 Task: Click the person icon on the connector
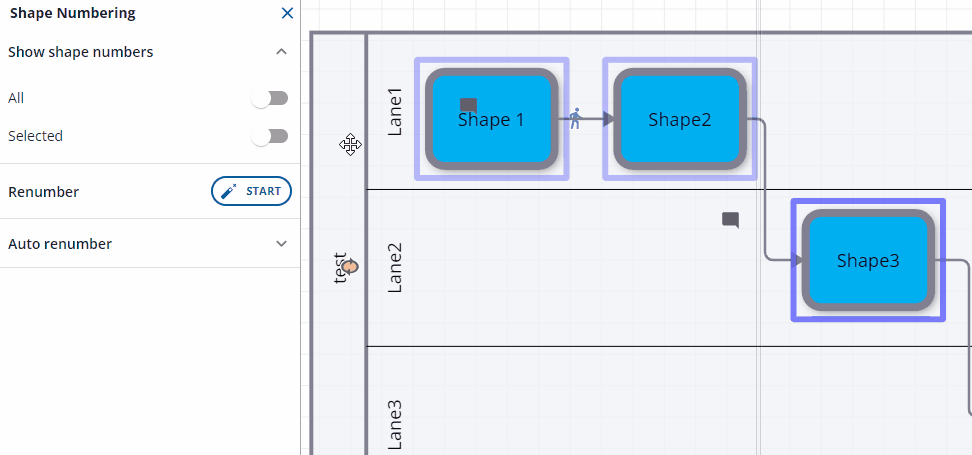tap(574, 119)
